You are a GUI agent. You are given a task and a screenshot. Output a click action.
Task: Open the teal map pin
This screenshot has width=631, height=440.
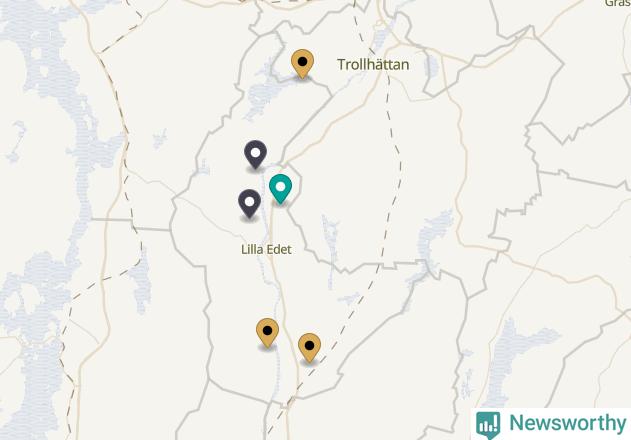(280, 188)
